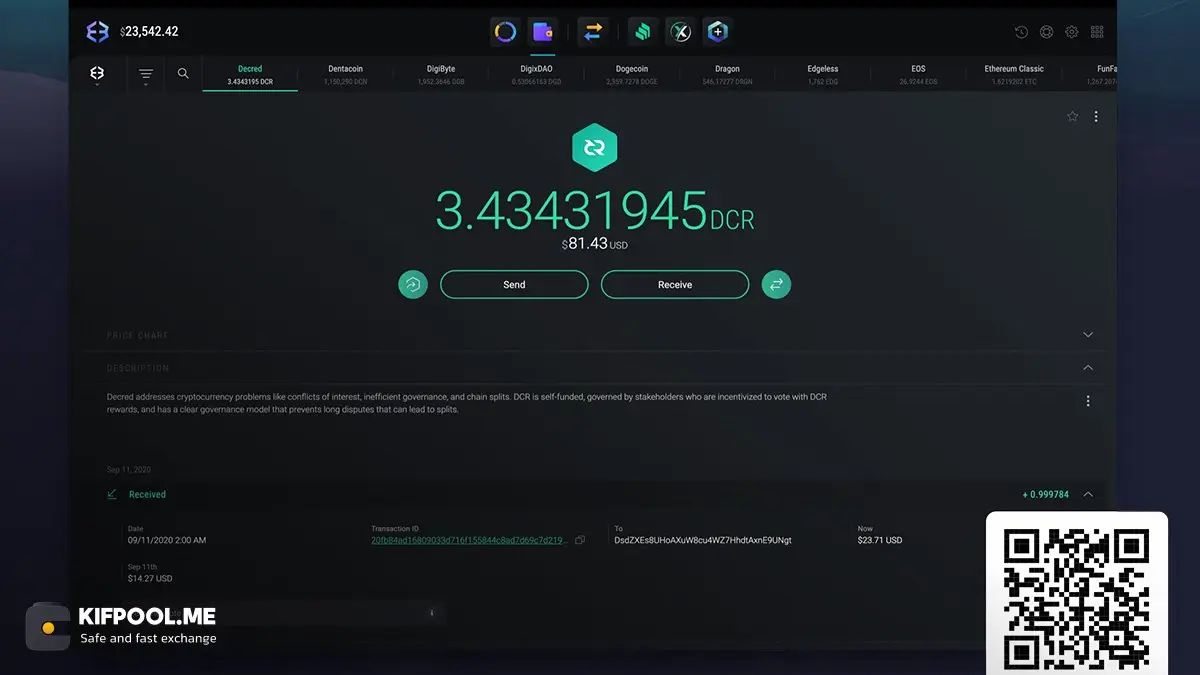Copy the transaction ID

pos(580,540)
